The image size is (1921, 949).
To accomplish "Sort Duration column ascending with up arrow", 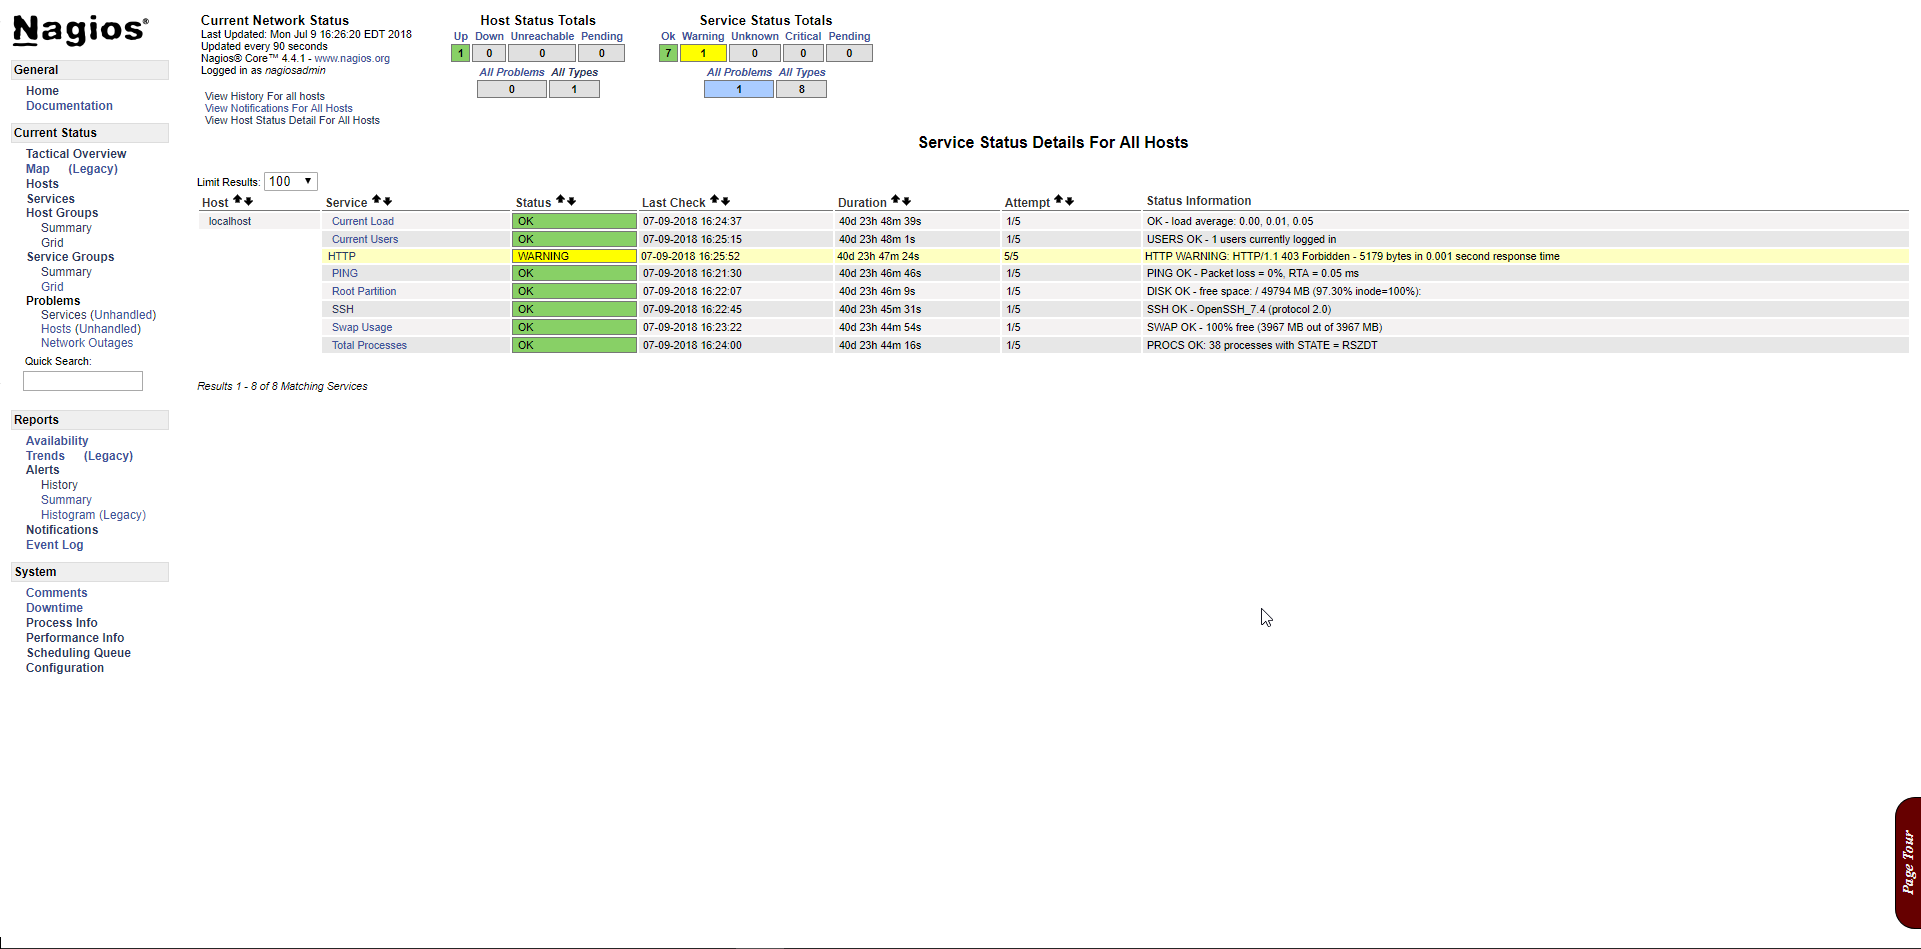I will click(895, 200).
